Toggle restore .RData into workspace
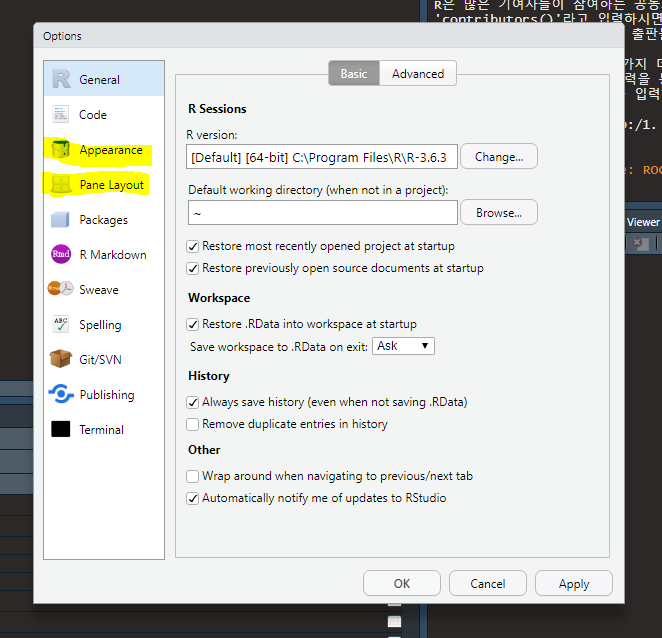The width and height of the screenshot is (662, 638). tap(193, 324)
